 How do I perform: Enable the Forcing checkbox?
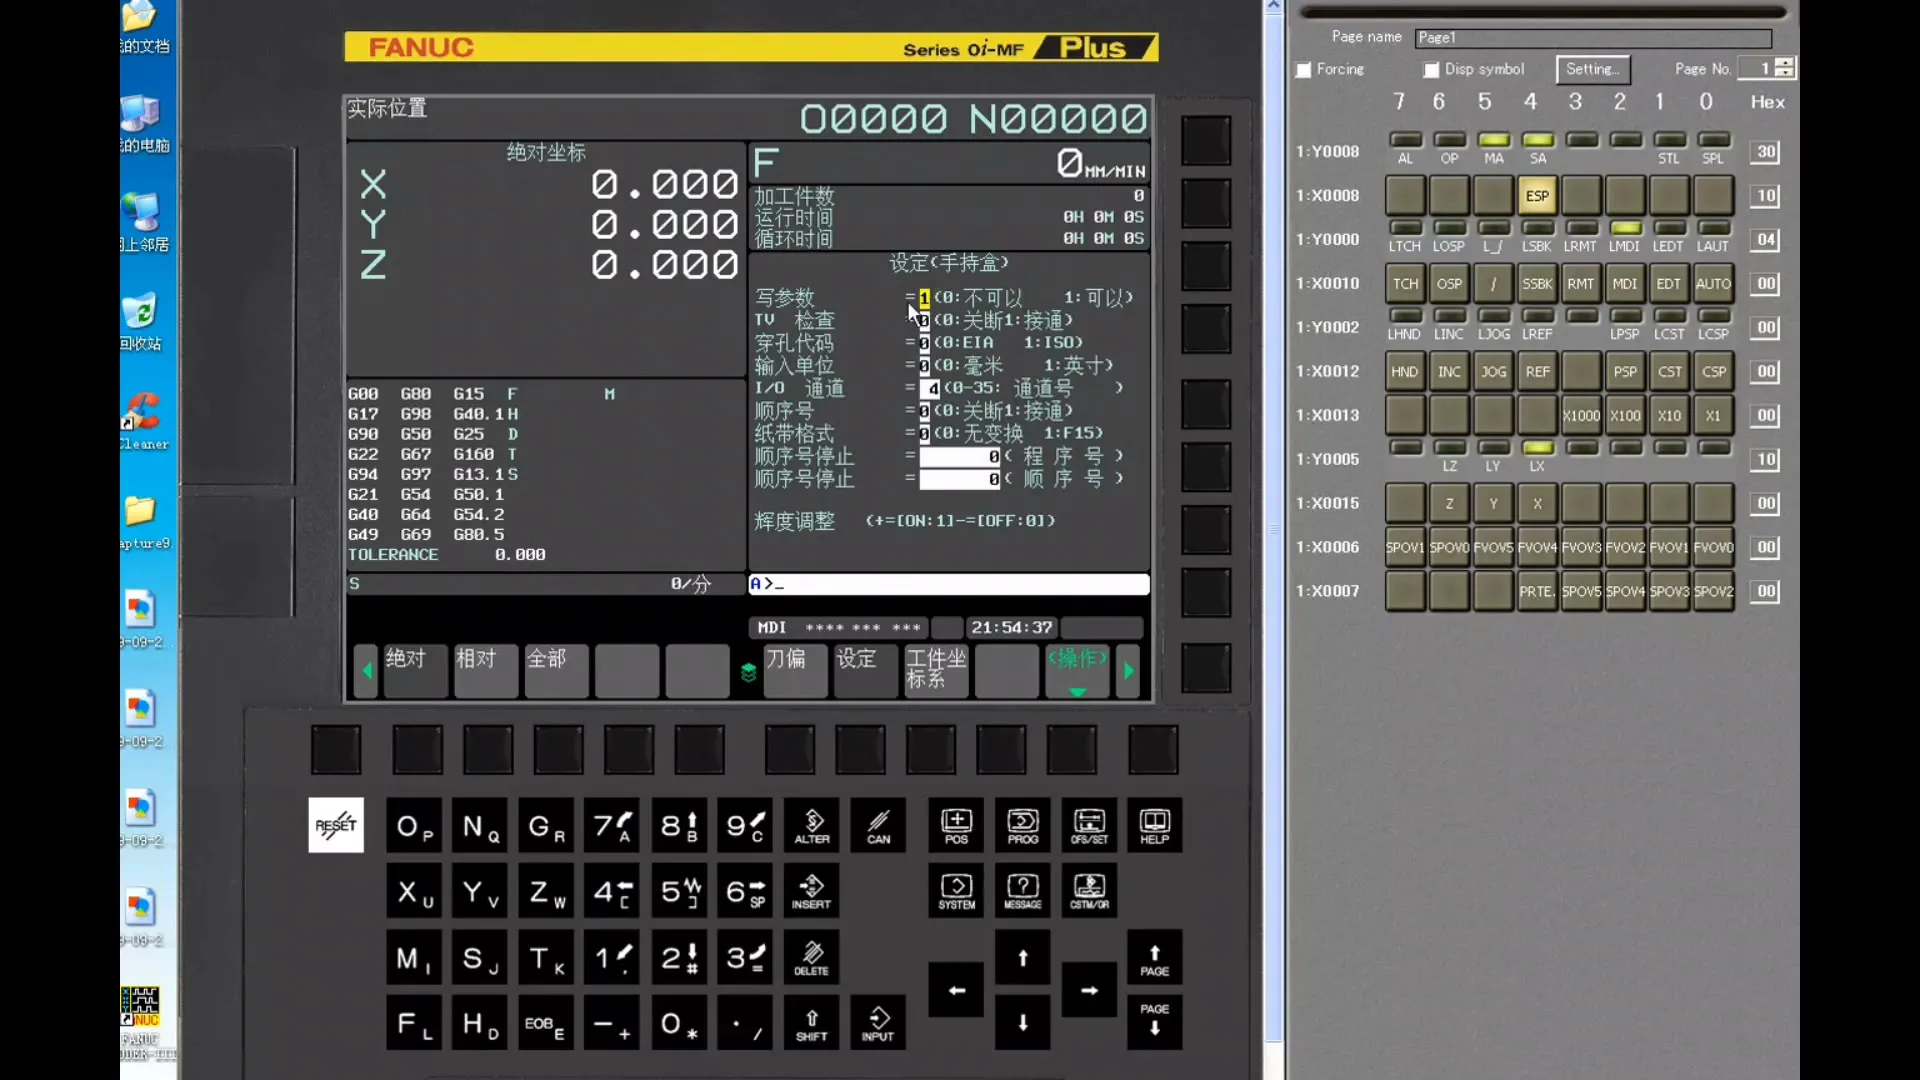click(x=1304, y=70)
